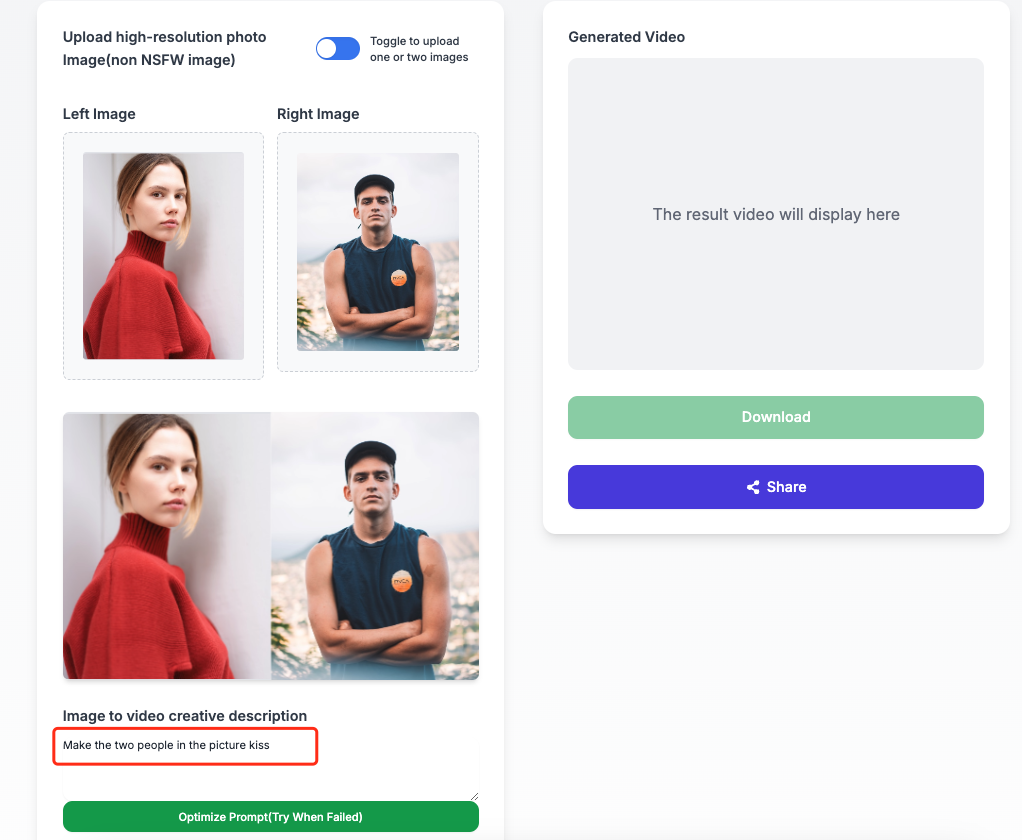1022x840 pixels.
Task: Click the "Generated Video" heading
Action: [x=626, y=37]
